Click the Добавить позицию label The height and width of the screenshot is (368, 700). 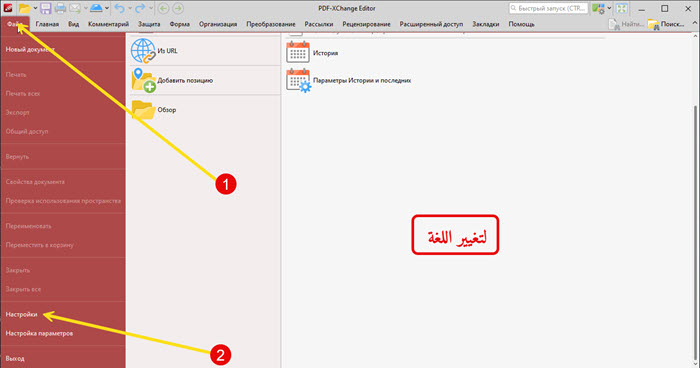coord(185,80)
